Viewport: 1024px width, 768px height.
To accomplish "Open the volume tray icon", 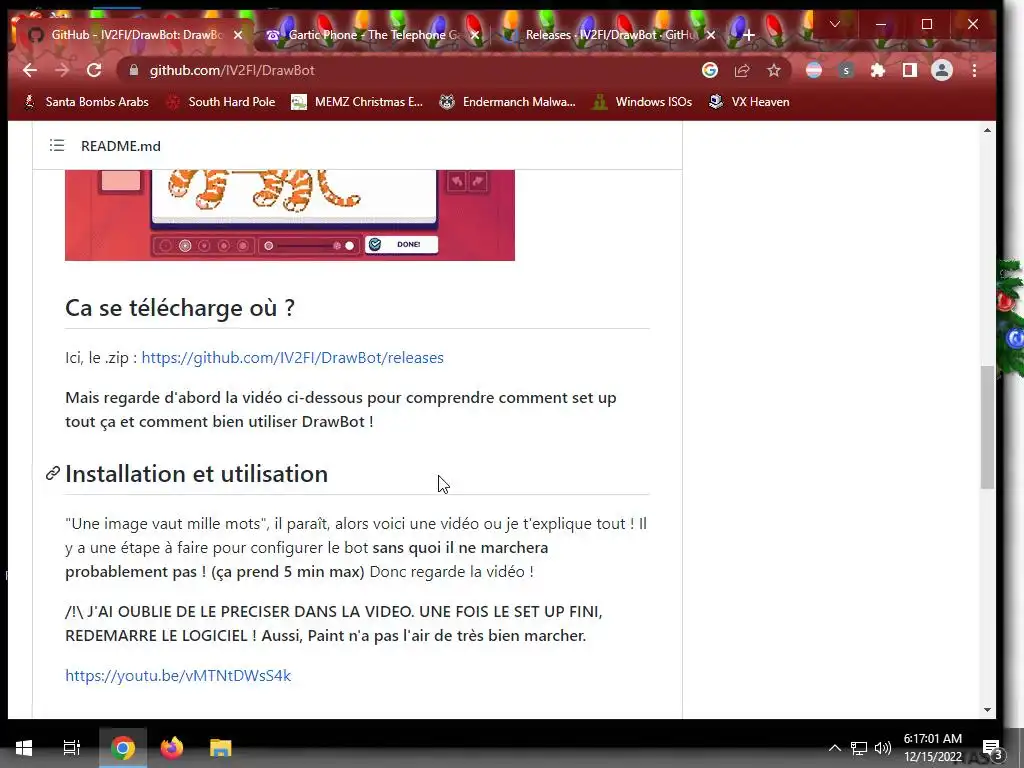I will (883, 748).
